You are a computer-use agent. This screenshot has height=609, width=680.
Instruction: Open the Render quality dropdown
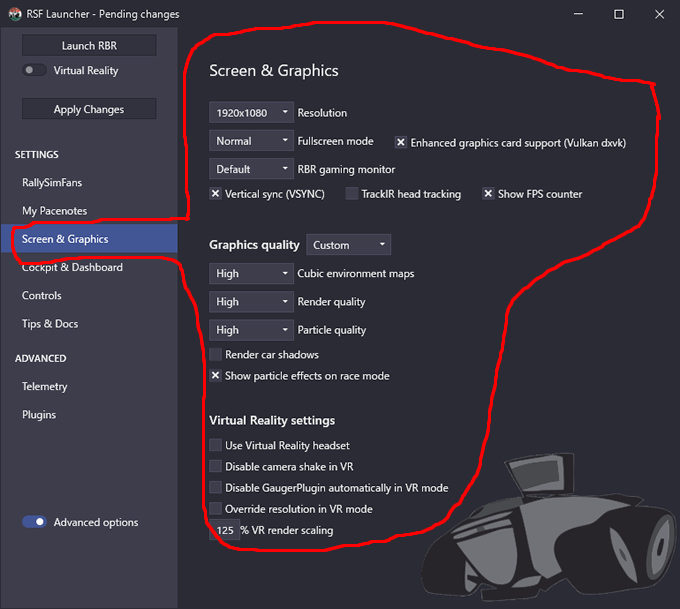point(251,301)
